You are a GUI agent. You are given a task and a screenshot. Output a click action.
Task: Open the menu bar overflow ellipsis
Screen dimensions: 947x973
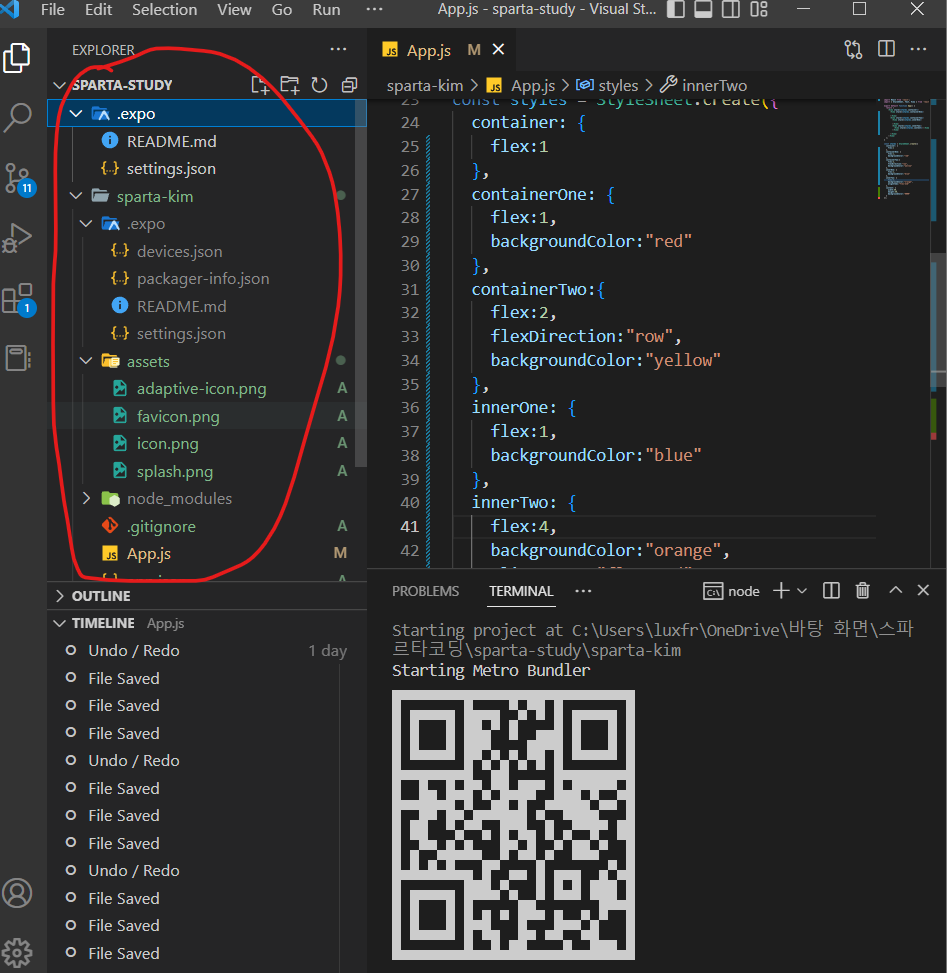374,10
